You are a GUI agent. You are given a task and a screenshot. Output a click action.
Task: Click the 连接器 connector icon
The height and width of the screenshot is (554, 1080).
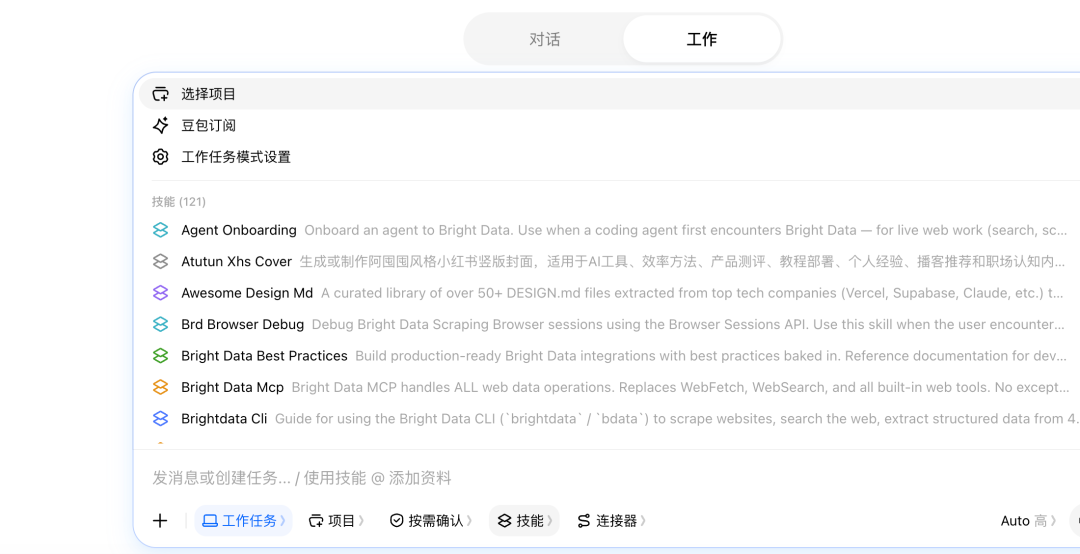point(584,521)
